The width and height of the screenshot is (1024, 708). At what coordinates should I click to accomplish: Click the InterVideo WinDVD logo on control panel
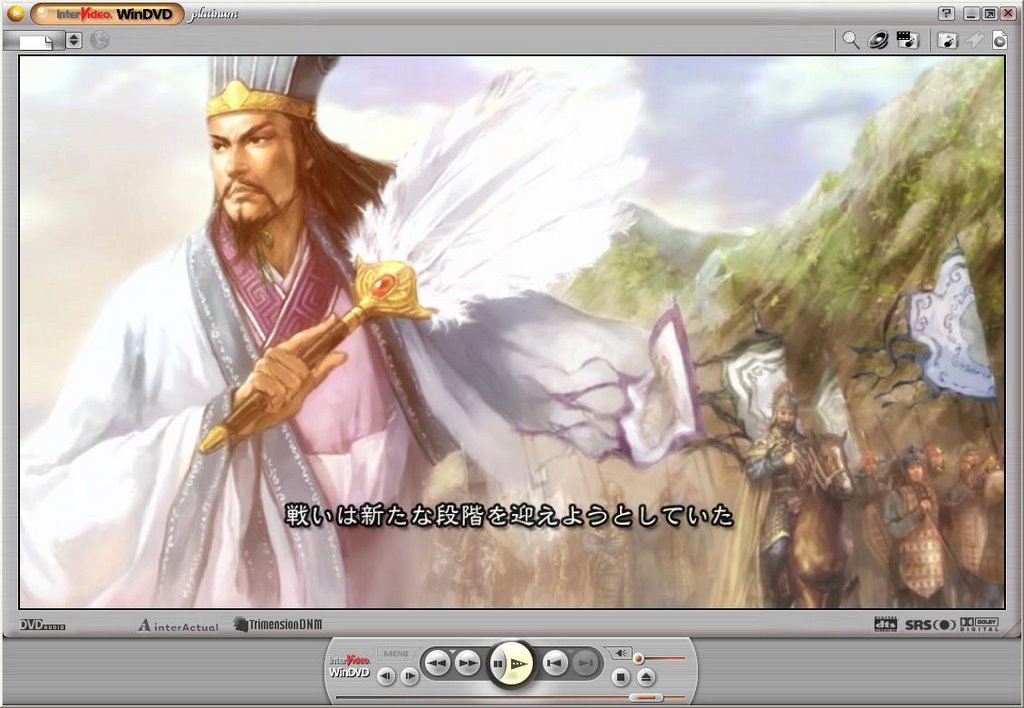click(349, 666)
